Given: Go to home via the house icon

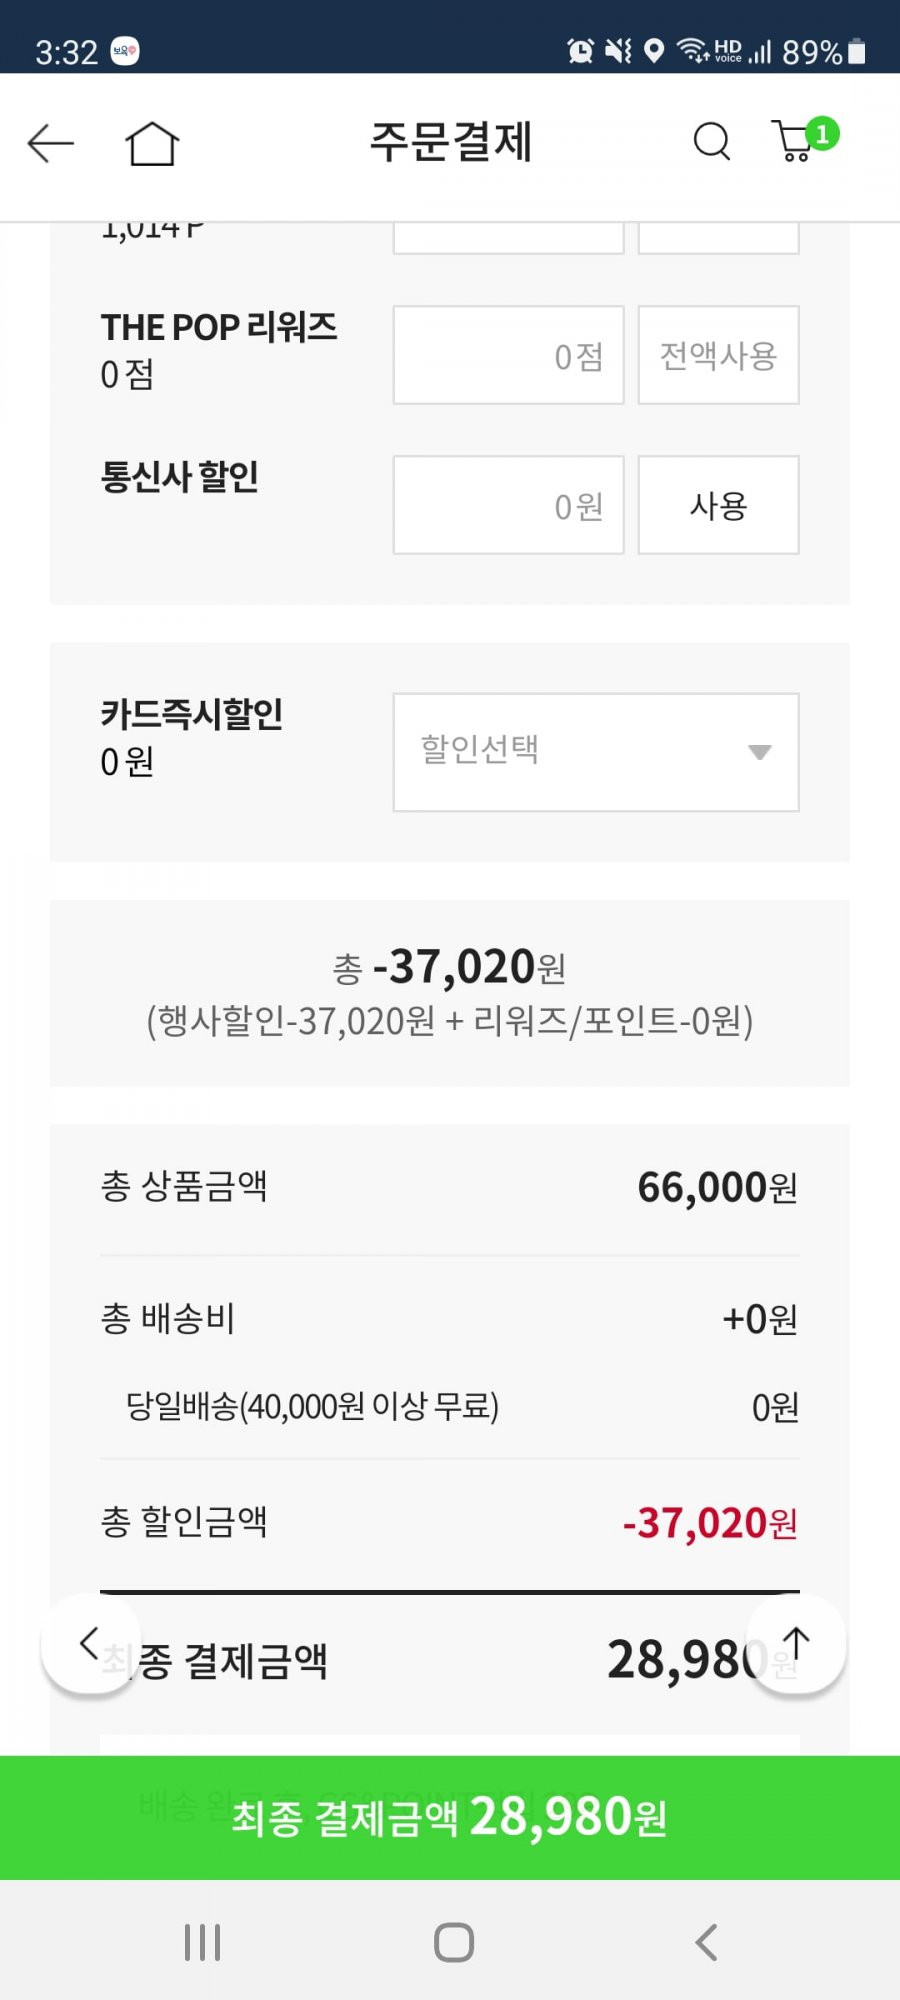Looking at the screenshot, I should click(x=152, y=144).
